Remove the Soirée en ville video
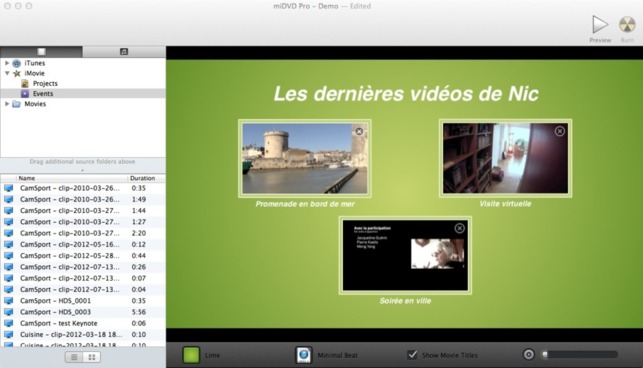 click(x=460, y=228)
